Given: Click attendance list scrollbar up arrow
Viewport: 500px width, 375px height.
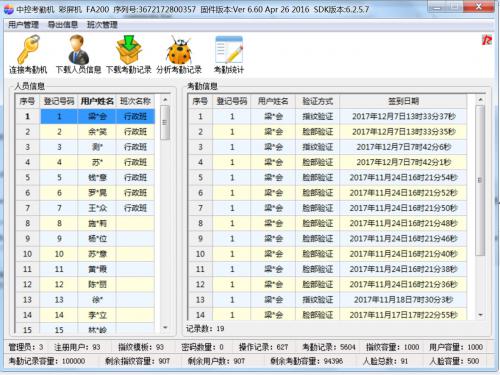Looking at the screenshot, I should pyautogui.click(x=480, y=100).
